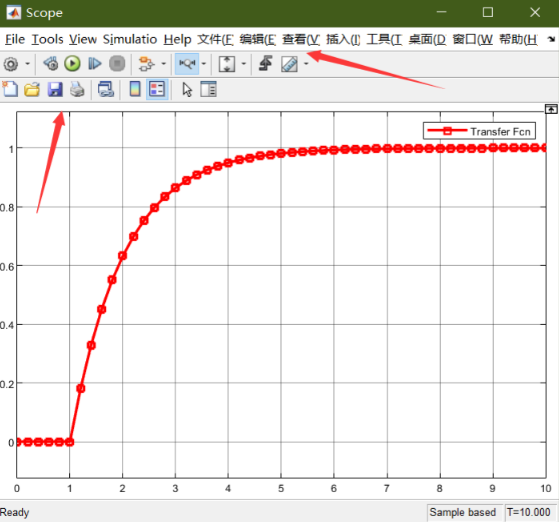Click the Save figure floppy icon
The width and height of the screenshot is (559, 522).
[55, 89]
